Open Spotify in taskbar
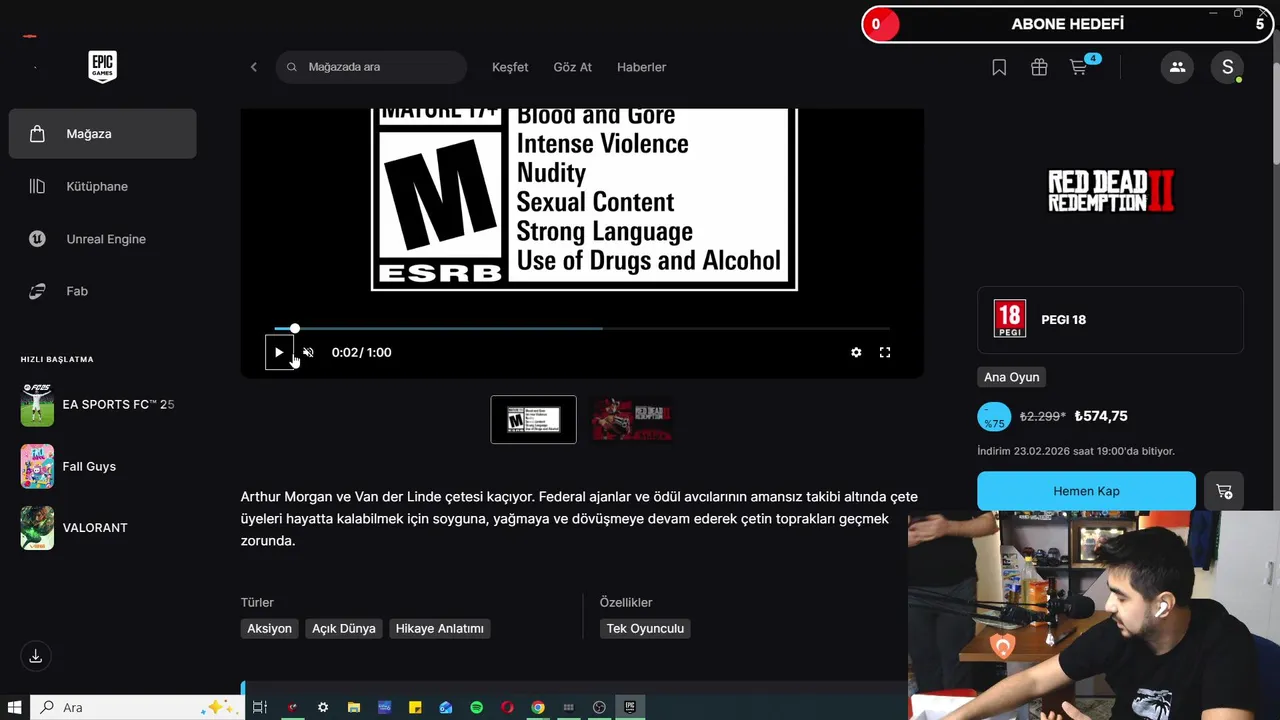The height and width of the screenshot is (720, 1280). pyautogui.click(x=477, y=707)
